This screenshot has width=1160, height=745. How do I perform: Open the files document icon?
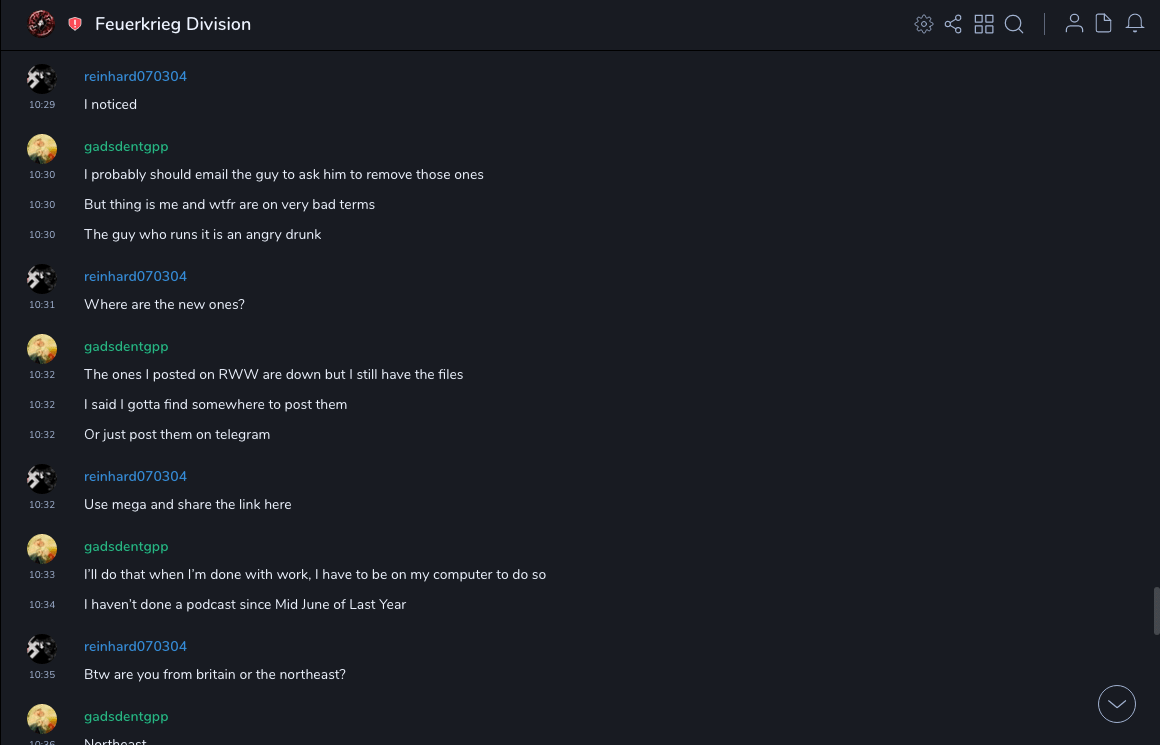click(1104, 24)
